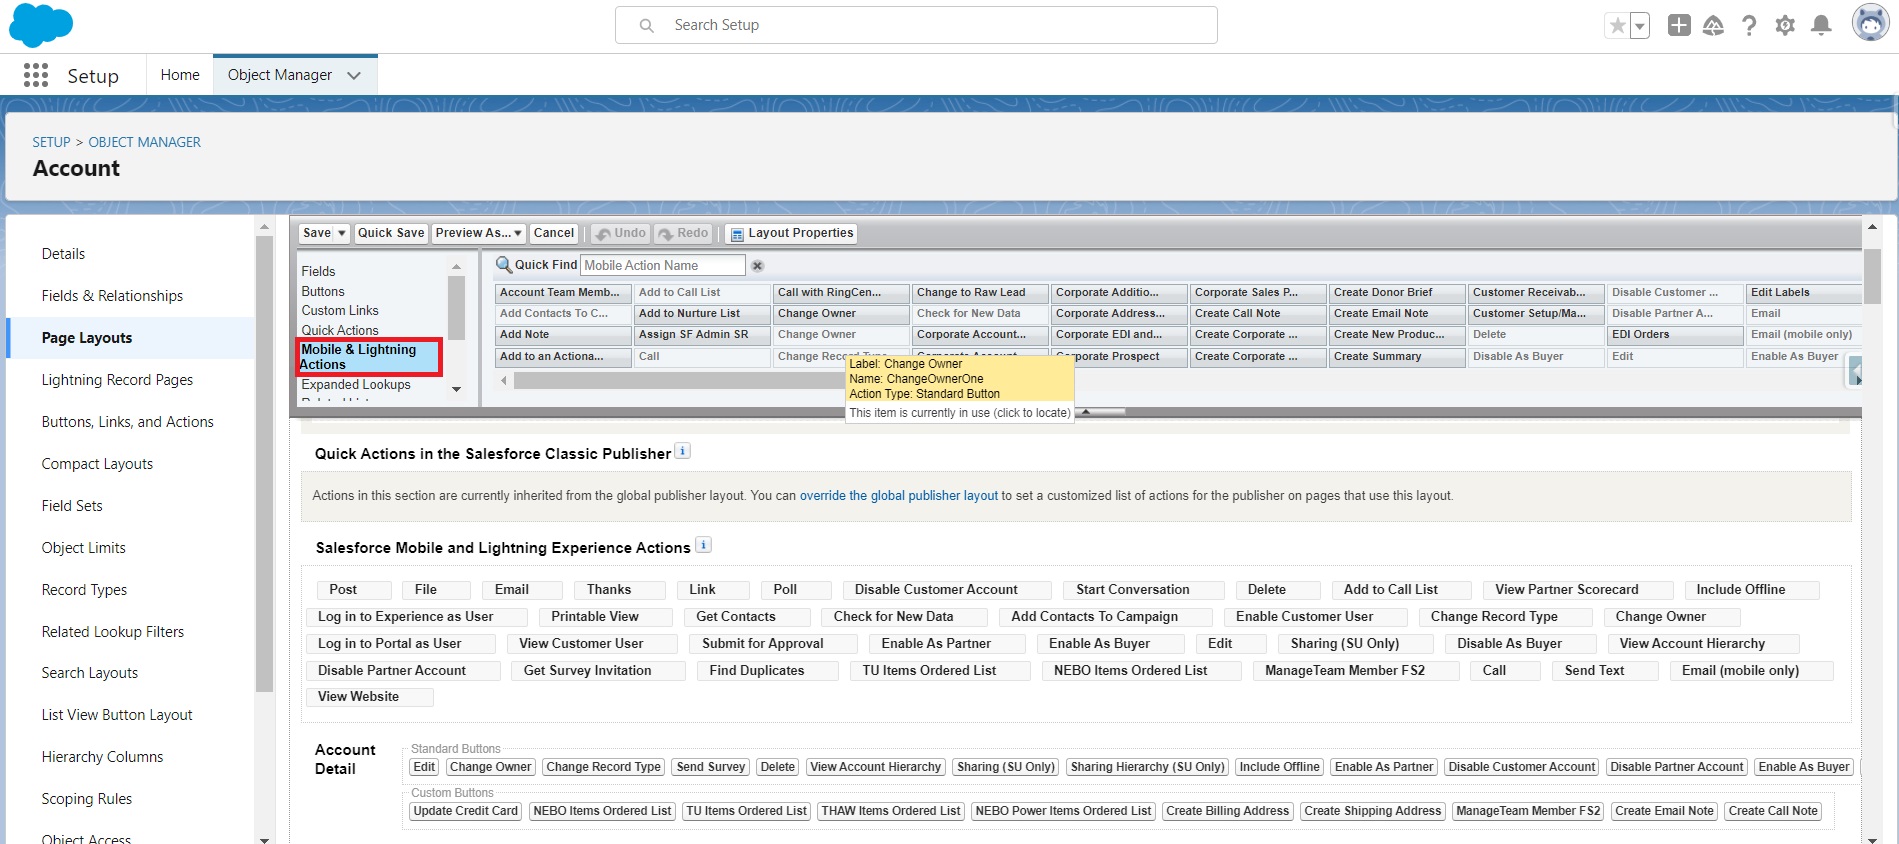Click the layout Save button
This screenshot has height=844, width=1899.
click(317, 233)
